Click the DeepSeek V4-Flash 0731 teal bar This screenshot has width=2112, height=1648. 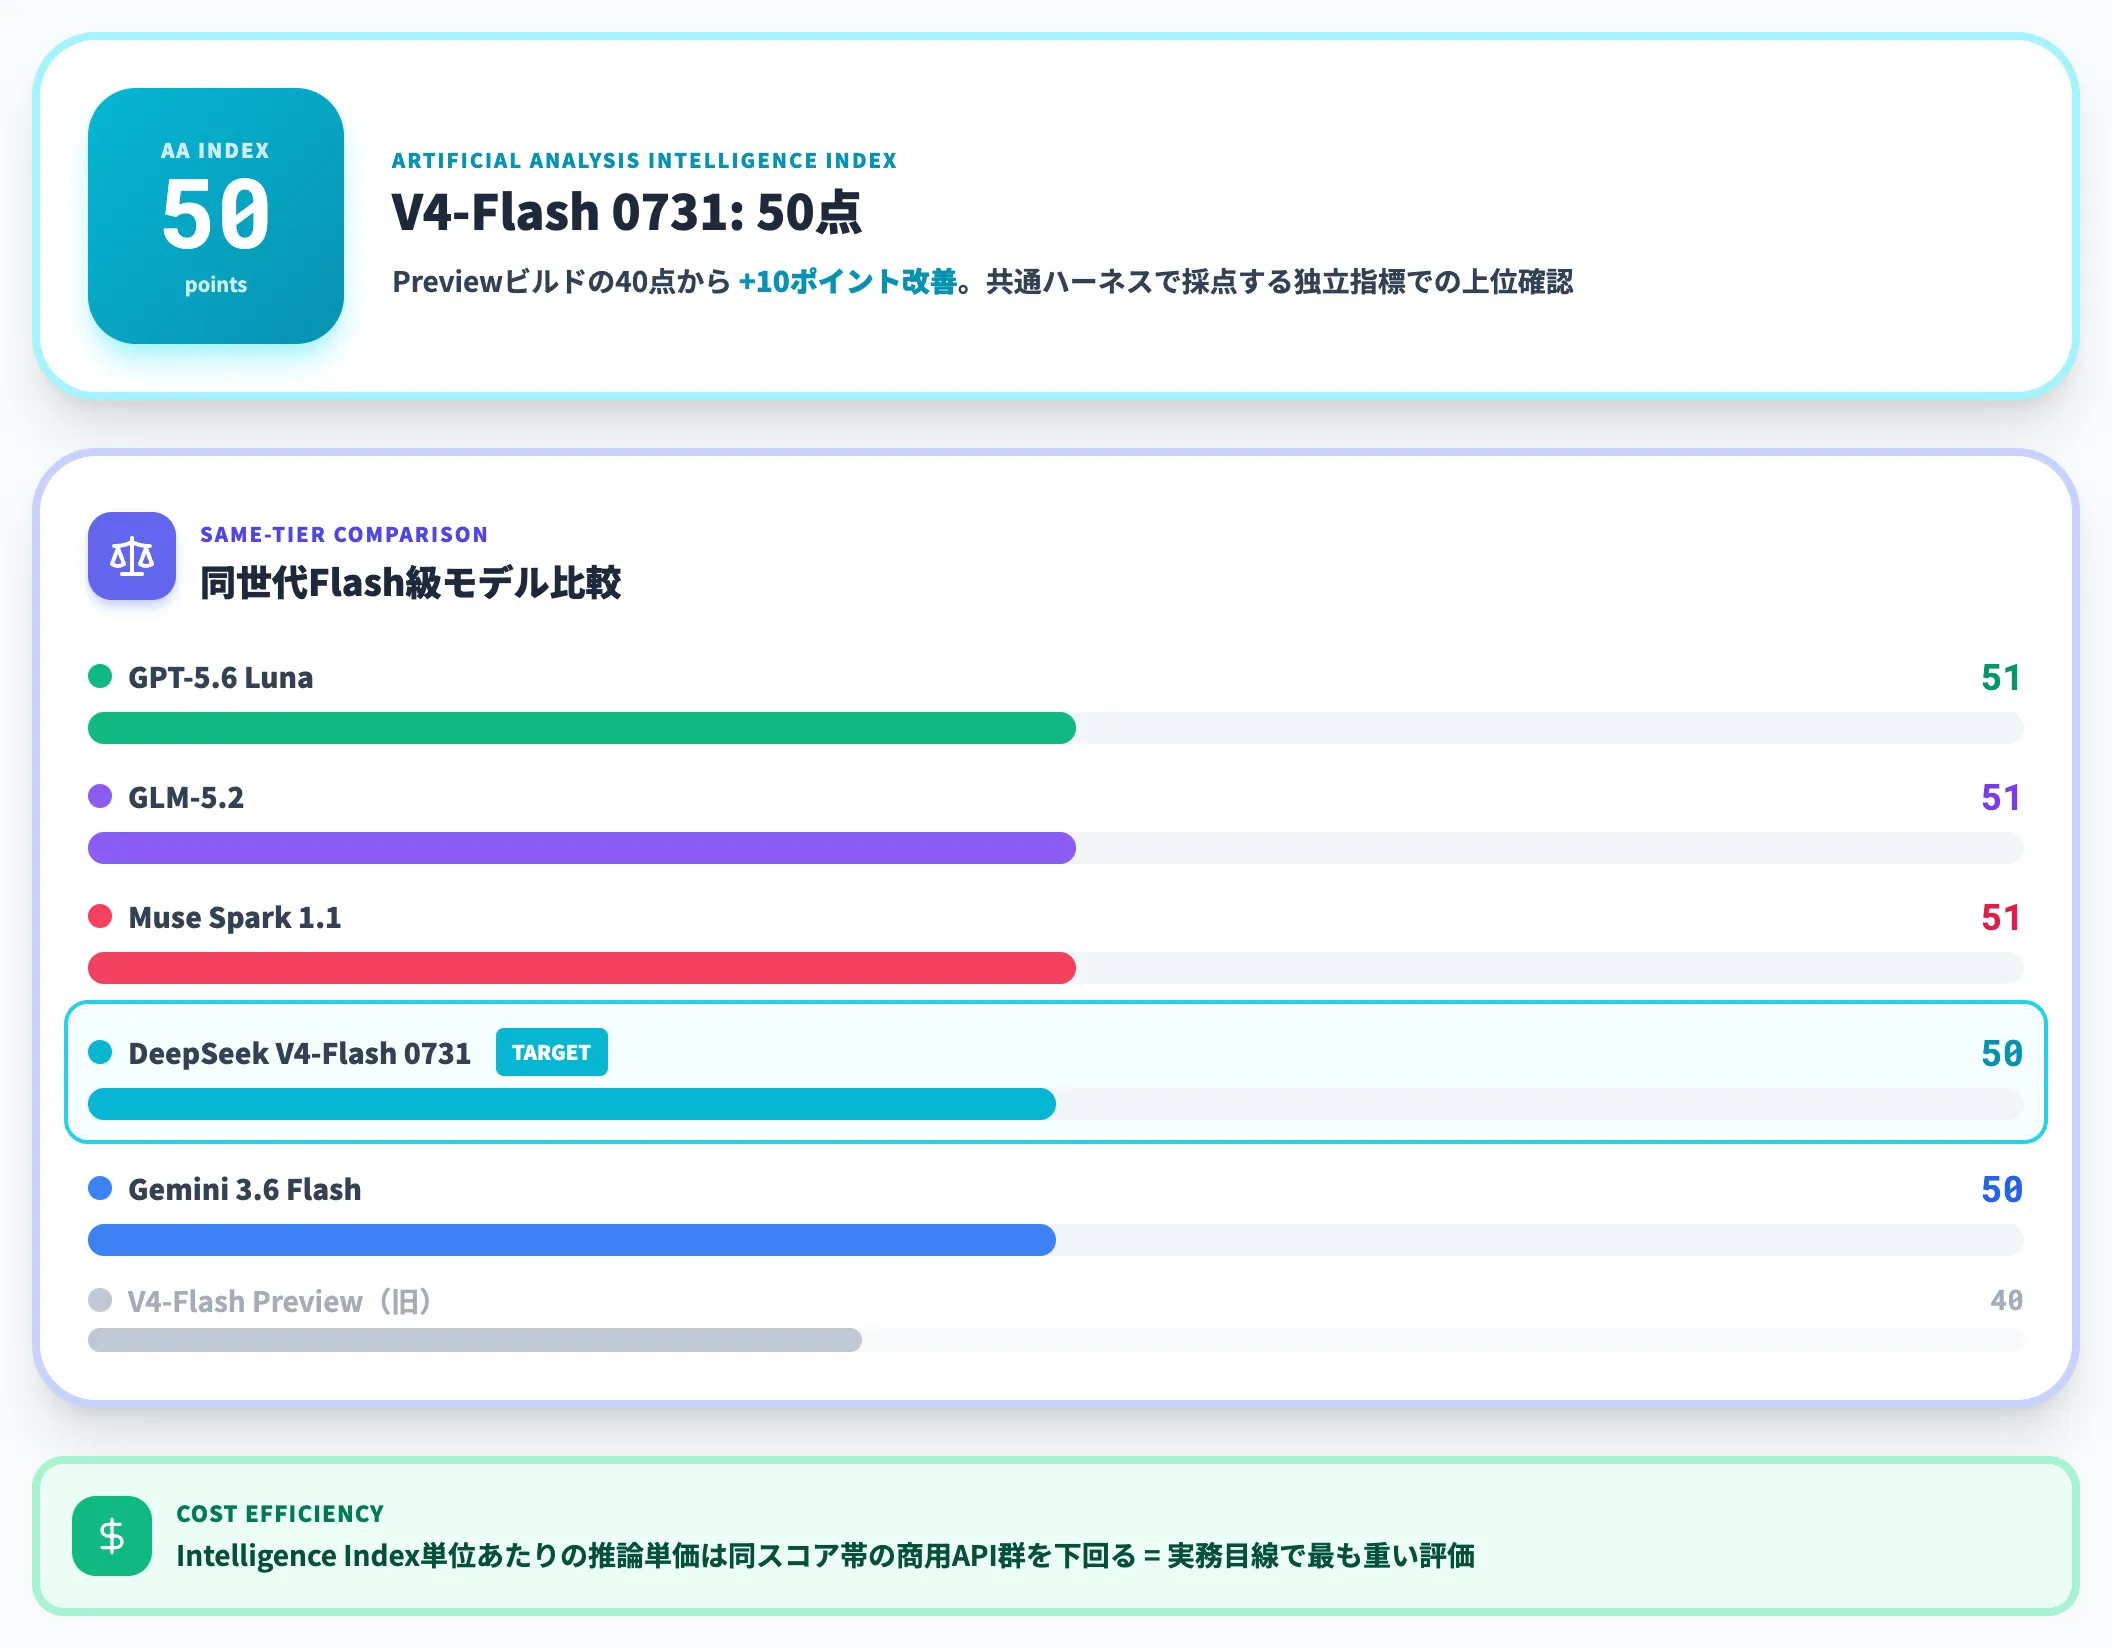coord(572,1104)
